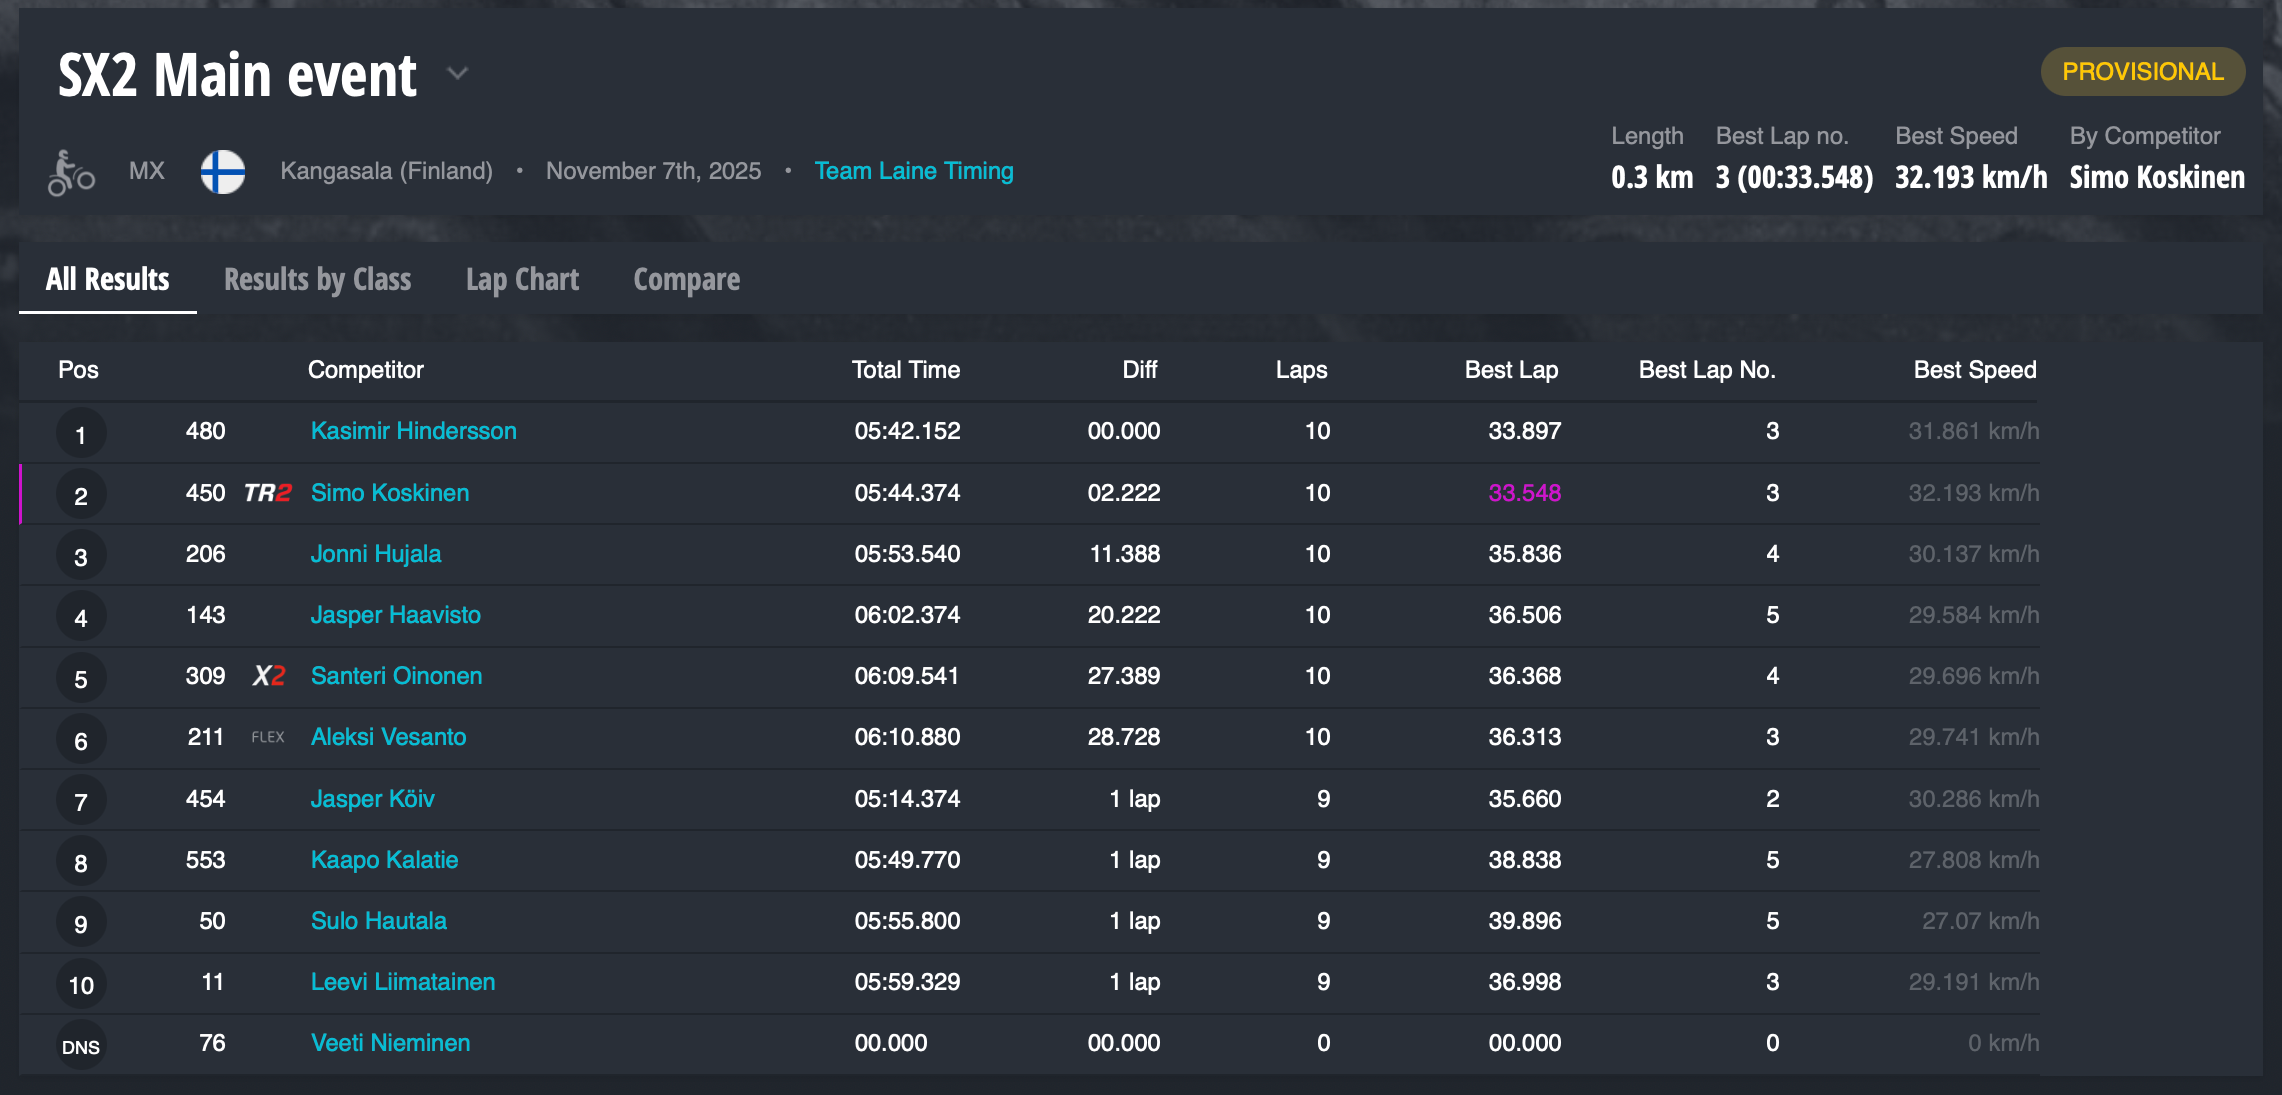Click the motocross rider icon
Viewport: 2282px width, 1095px height.
pyautogui.click(x=71, y=173)
